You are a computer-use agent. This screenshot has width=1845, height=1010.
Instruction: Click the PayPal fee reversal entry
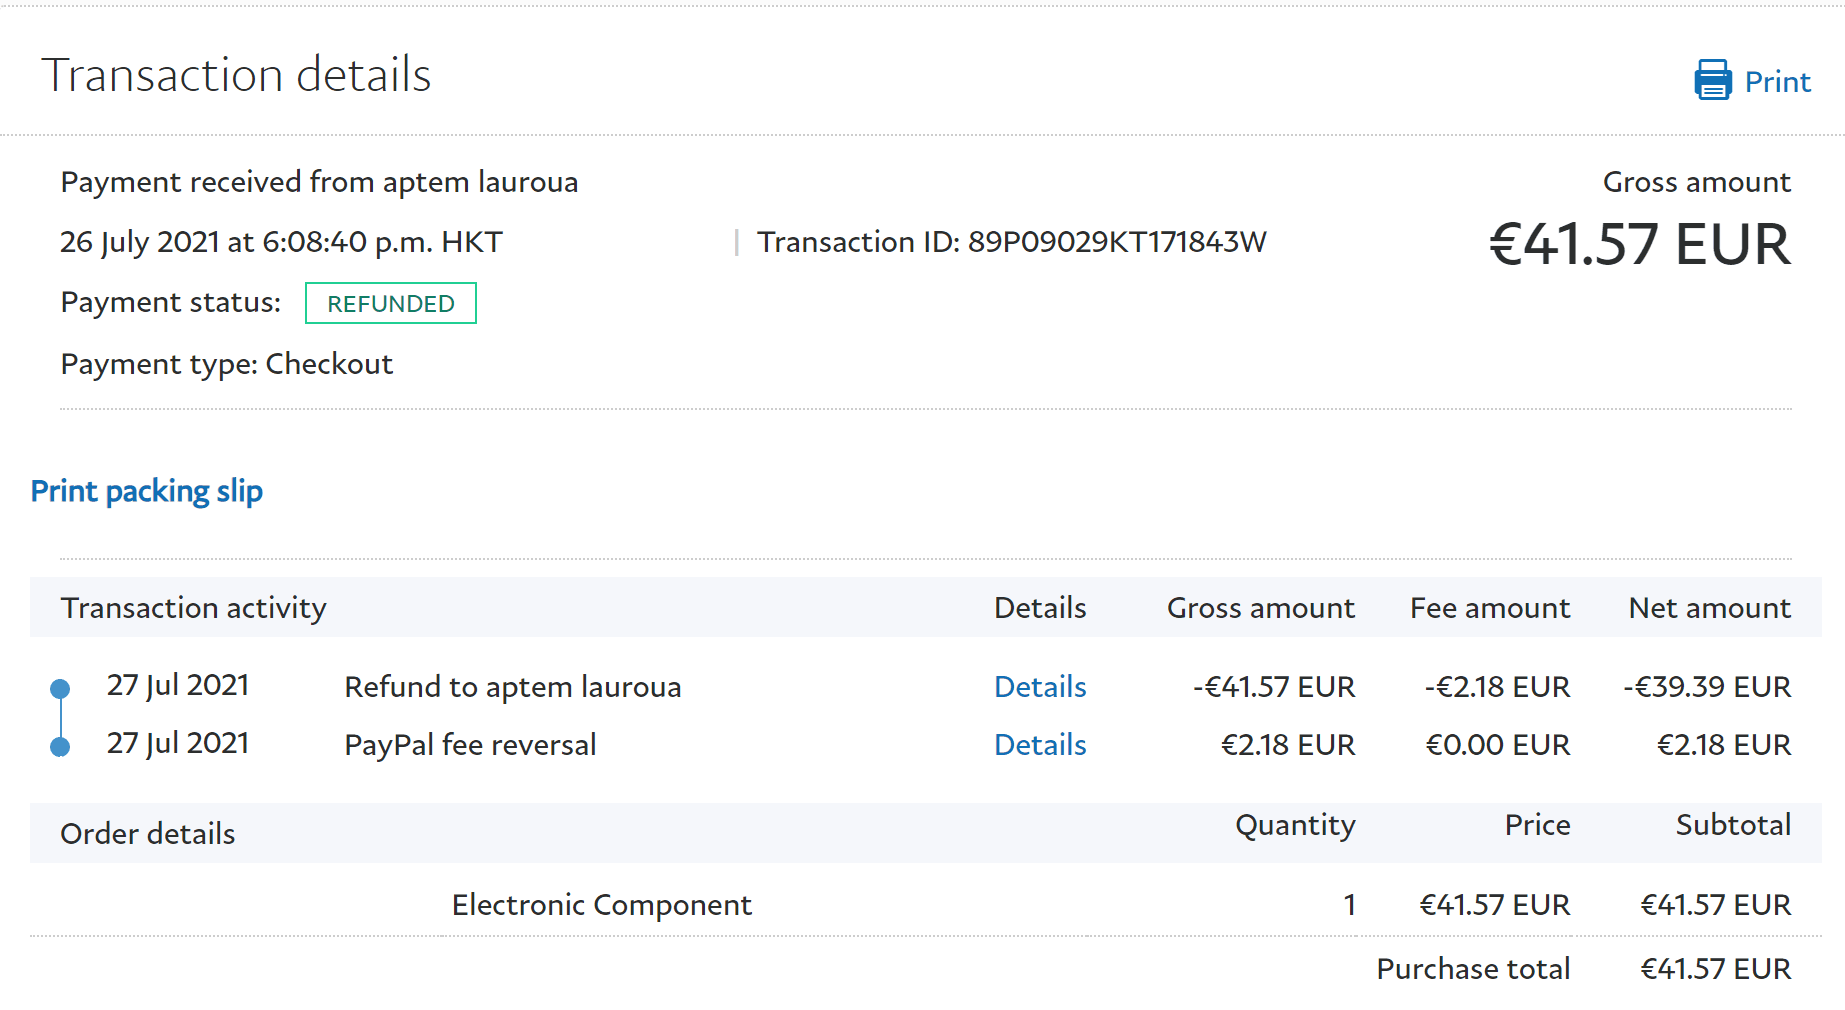470,745
